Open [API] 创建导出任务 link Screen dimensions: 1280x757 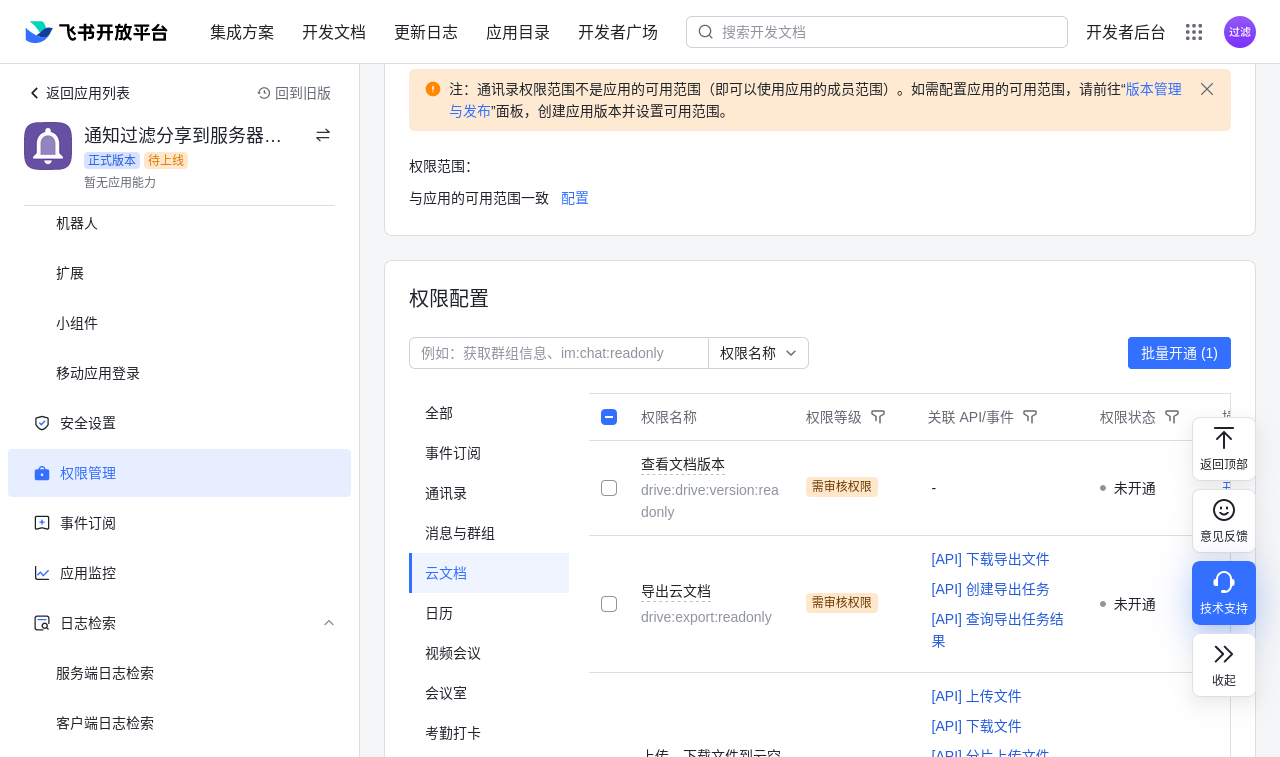[990, 589]
